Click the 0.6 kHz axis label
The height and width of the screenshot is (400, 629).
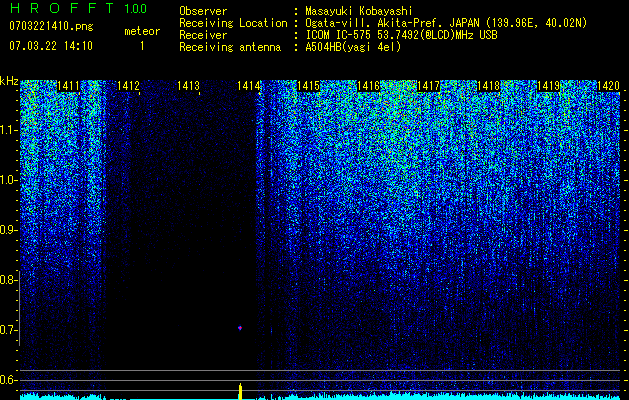tap(8, 380)
